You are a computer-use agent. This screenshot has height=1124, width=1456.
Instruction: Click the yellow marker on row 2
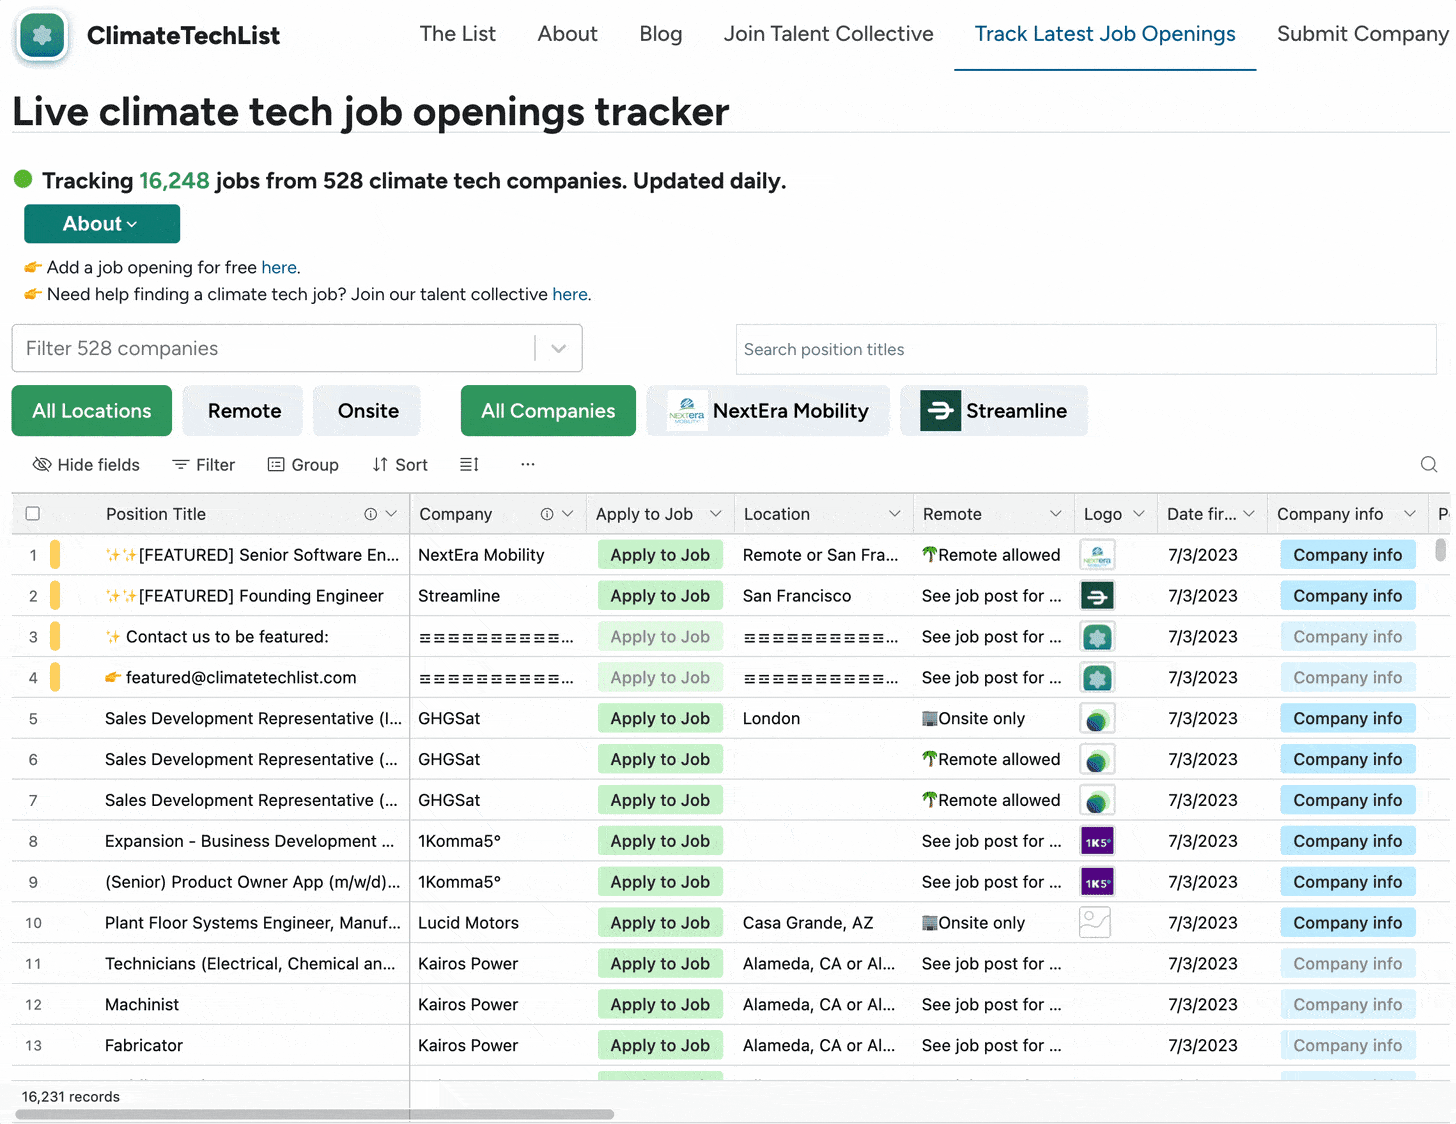55,596
